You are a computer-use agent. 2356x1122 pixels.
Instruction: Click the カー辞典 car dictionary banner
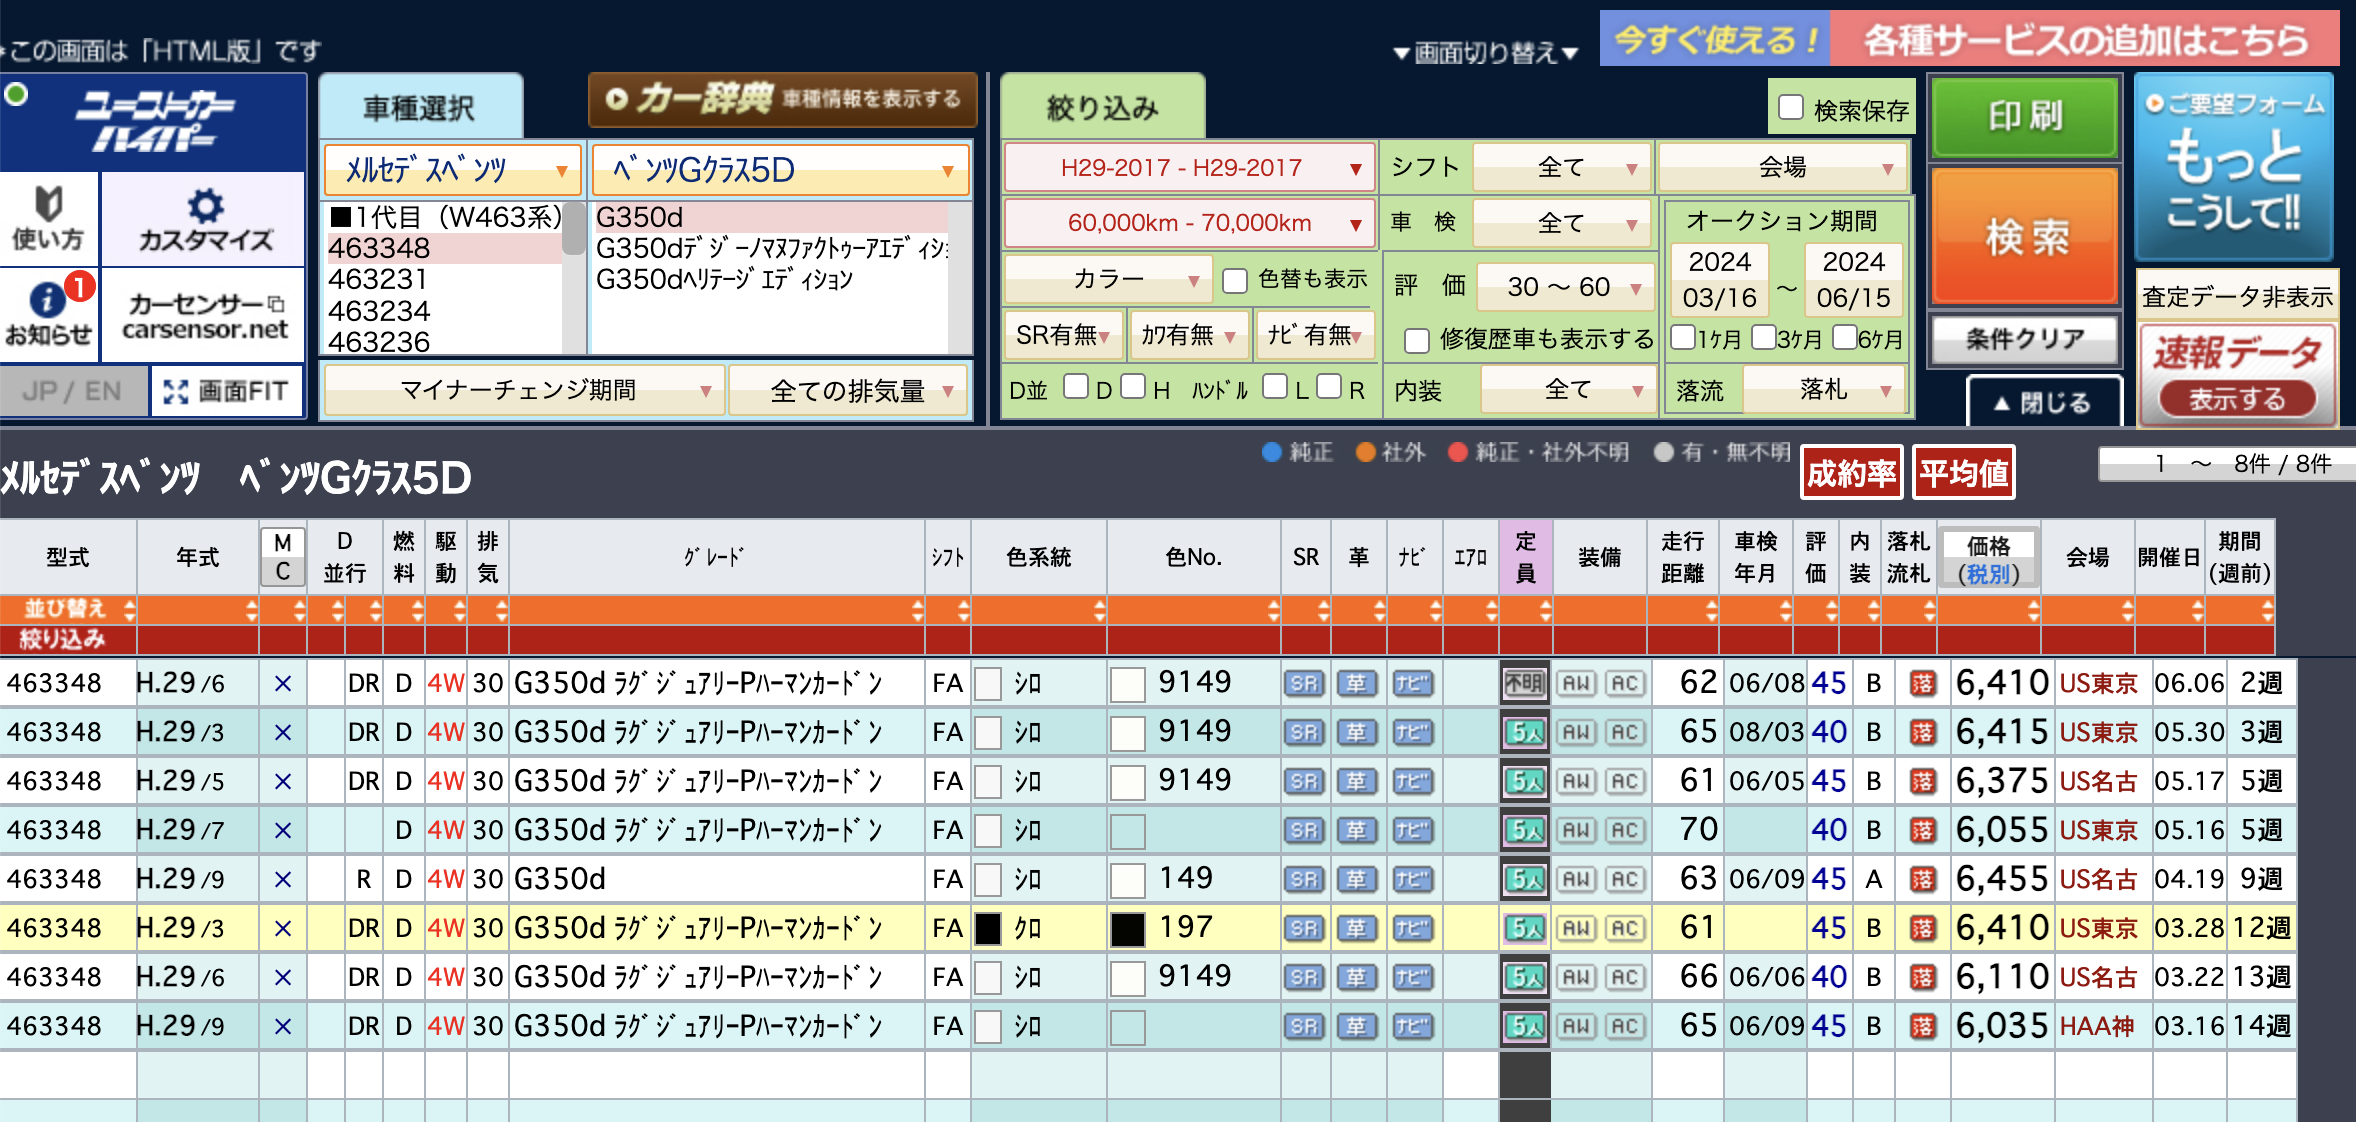click(x=783, y=99)
